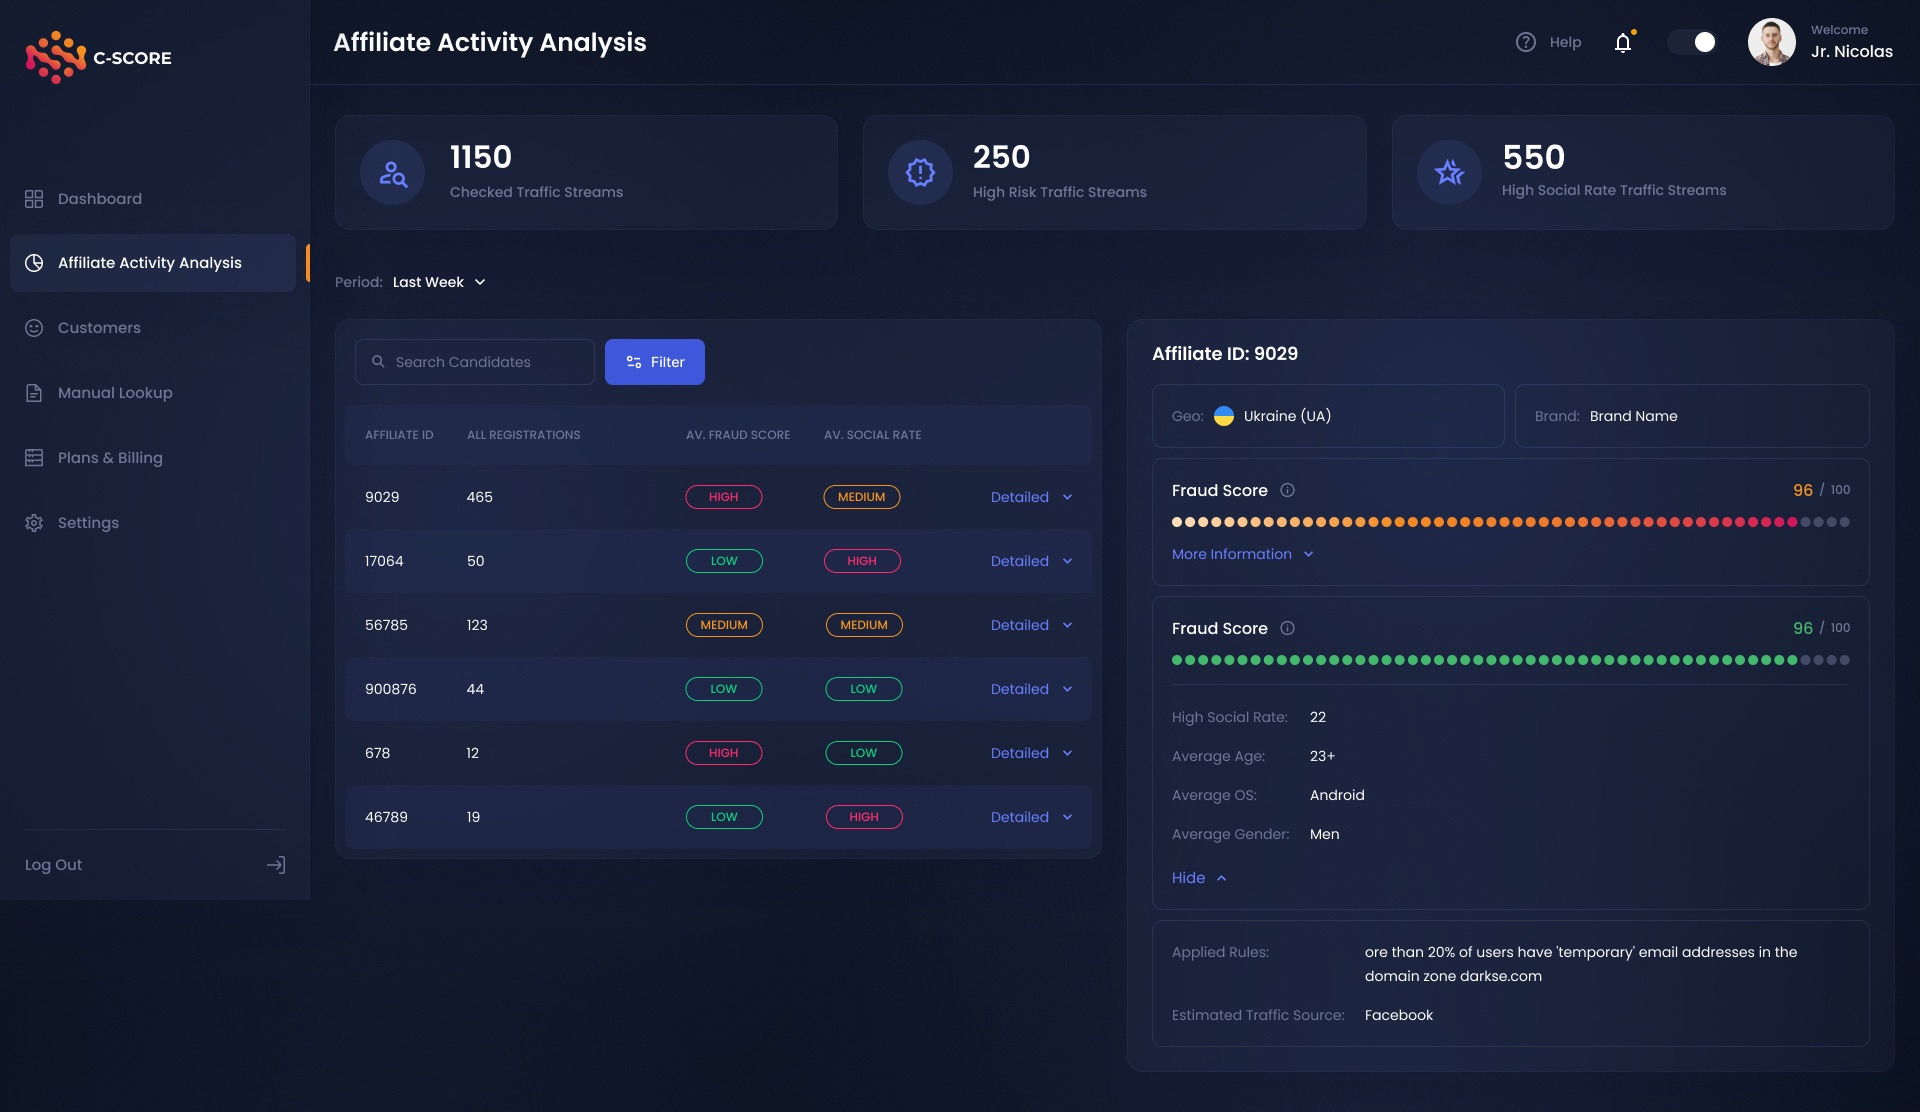Click the Dashboard sidebar icon
Image resolution: width=1920 pixels, height=1112 pixels.
point(33,199)
